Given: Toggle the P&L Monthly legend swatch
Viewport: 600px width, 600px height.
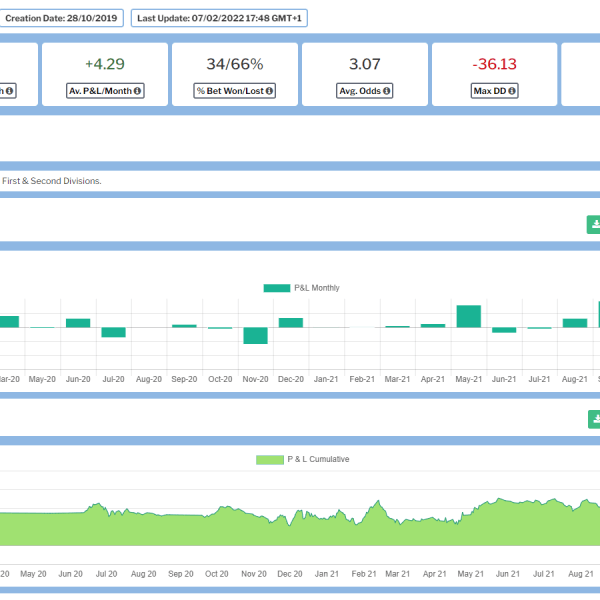Looking at the screenshot, I should (x=277, y=288).
